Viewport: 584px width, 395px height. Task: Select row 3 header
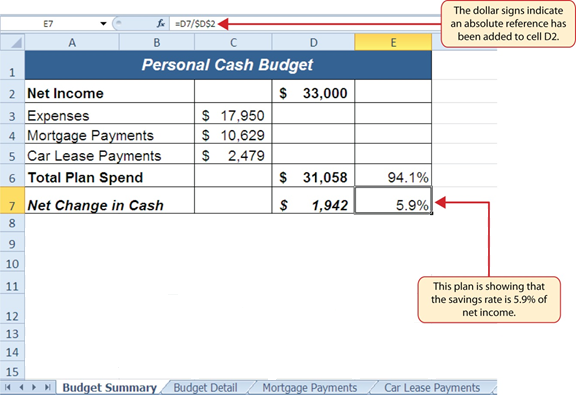pyautogui.click(x=12, y=114)
